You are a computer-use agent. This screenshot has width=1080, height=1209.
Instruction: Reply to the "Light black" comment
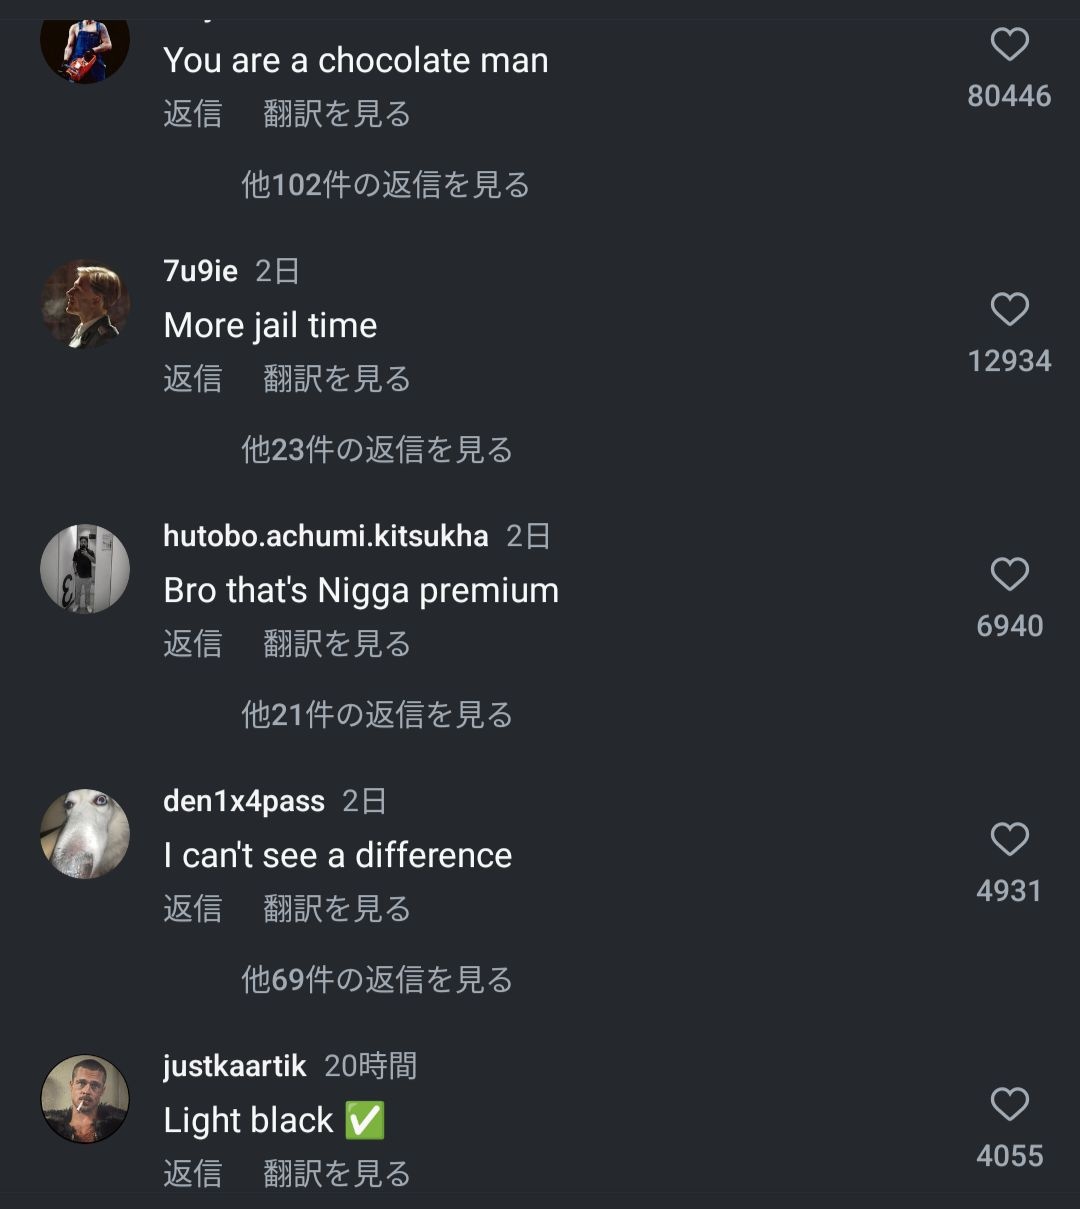[193, 1174]
